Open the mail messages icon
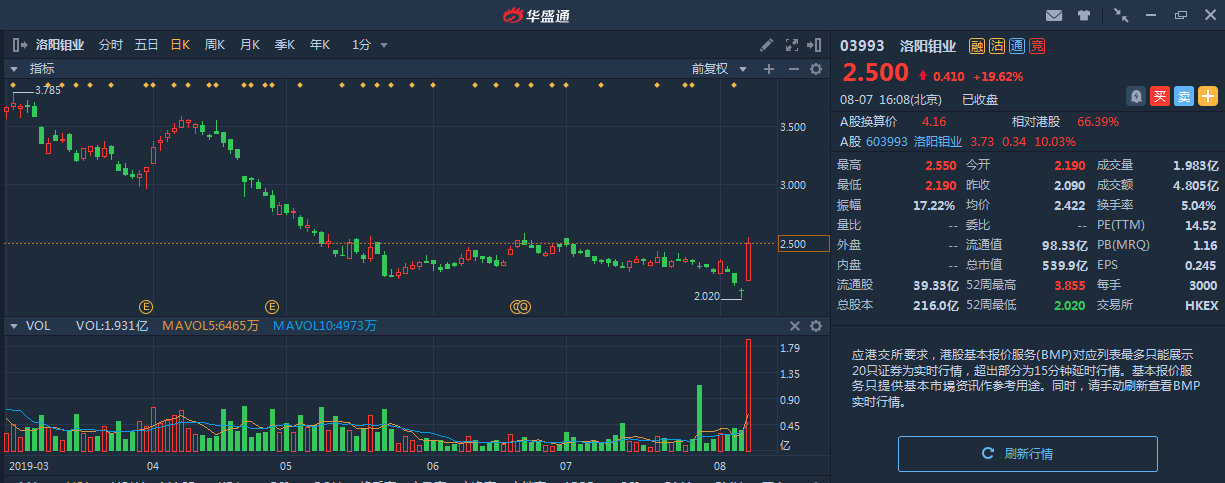Screen dimensions: 1225x483 click(x=1053, y=15)
